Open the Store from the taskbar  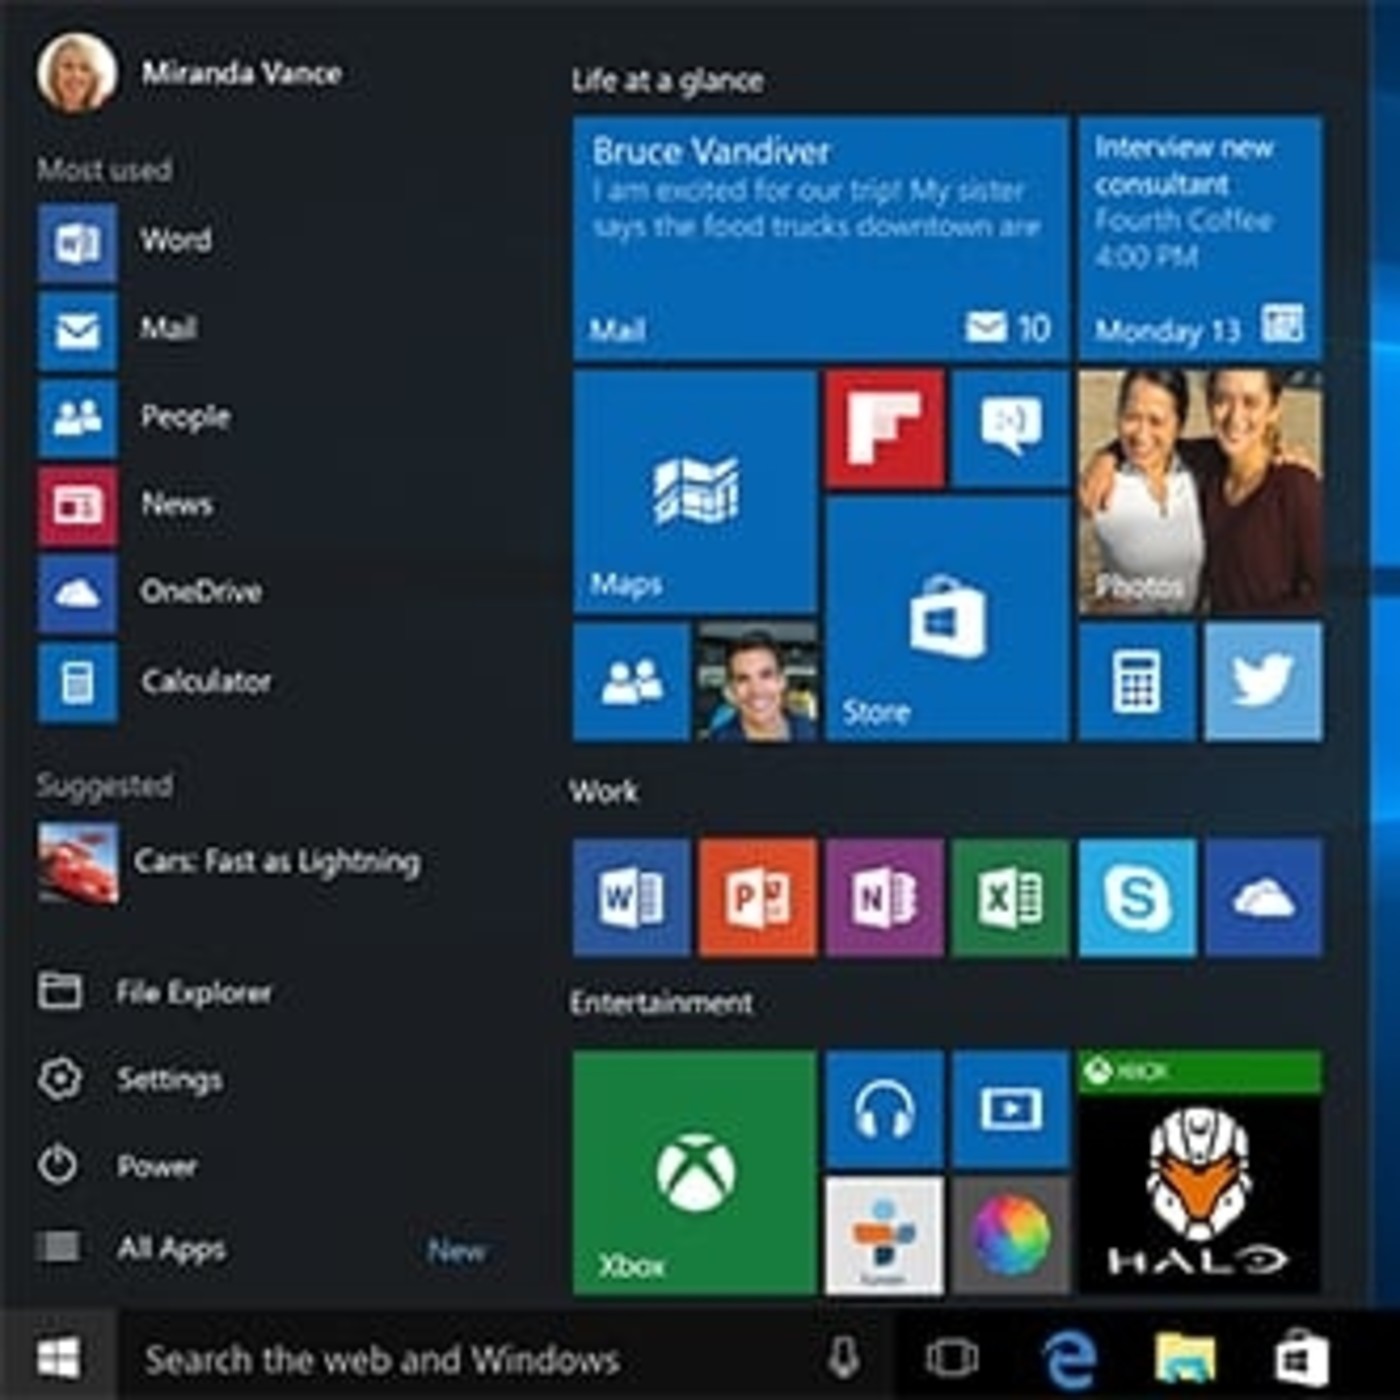coord(1301,1358)
